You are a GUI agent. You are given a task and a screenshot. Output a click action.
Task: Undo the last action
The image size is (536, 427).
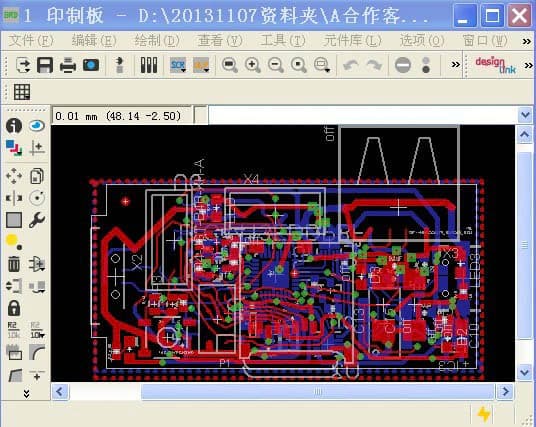(x=351, y=65)
